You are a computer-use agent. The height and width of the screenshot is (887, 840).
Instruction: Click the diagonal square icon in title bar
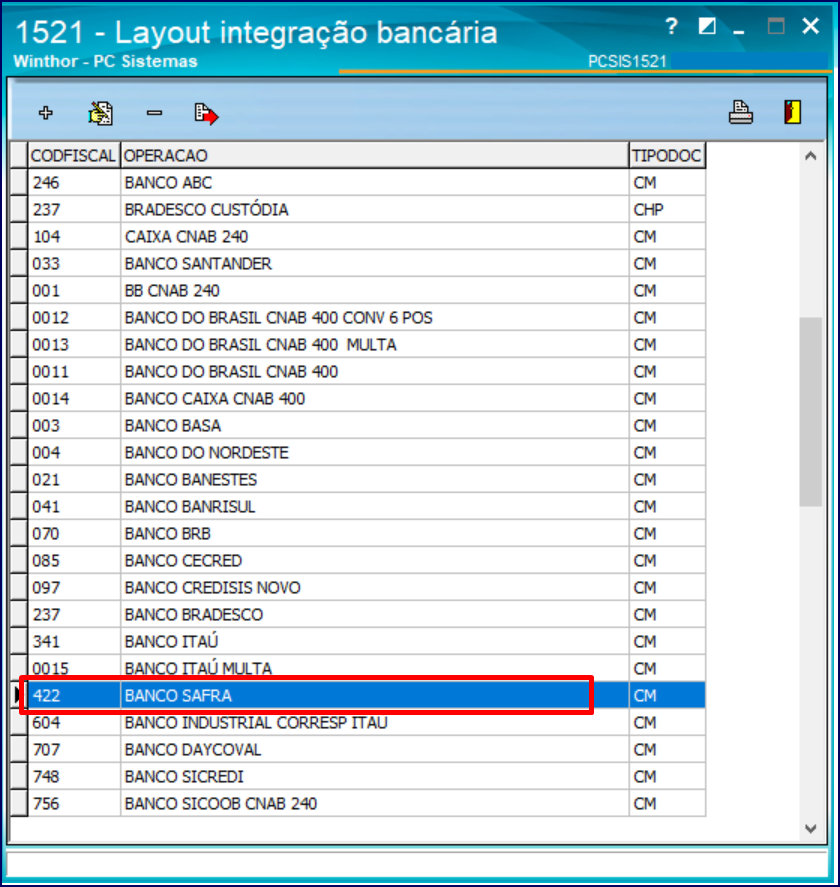(707, 26)
